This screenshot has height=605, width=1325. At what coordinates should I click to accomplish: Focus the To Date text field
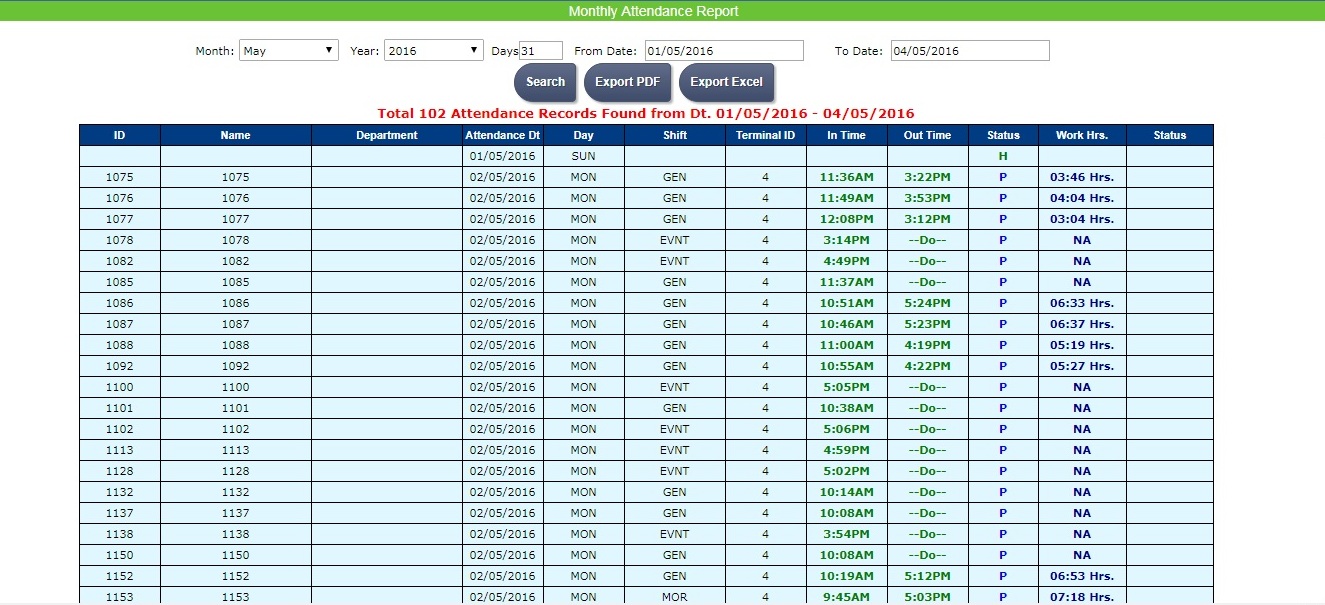click(969, 51)
